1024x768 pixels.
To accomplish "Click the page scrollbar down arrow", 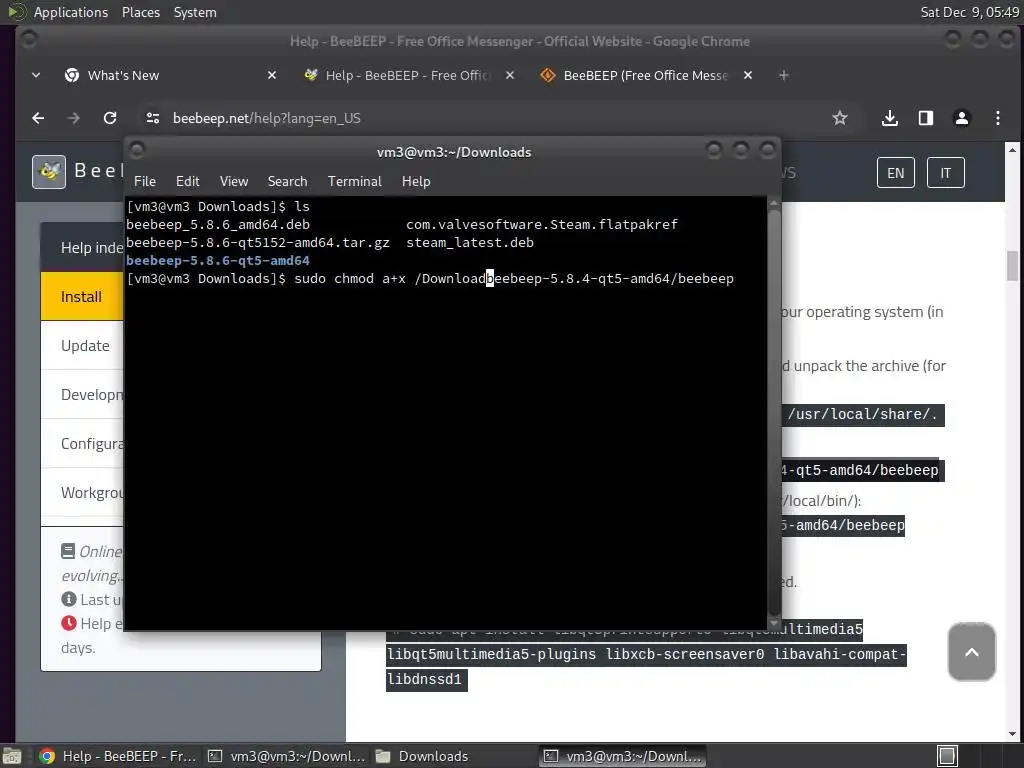I will click(1012, 734).
